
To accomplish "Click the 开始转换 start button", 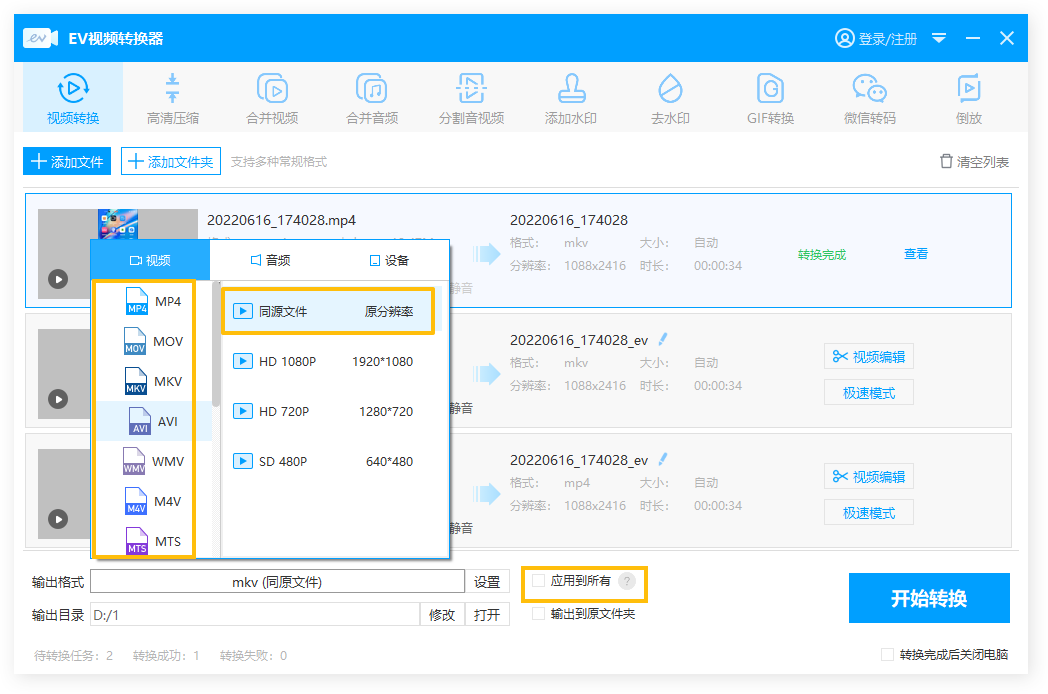I will tap(929, 598).
